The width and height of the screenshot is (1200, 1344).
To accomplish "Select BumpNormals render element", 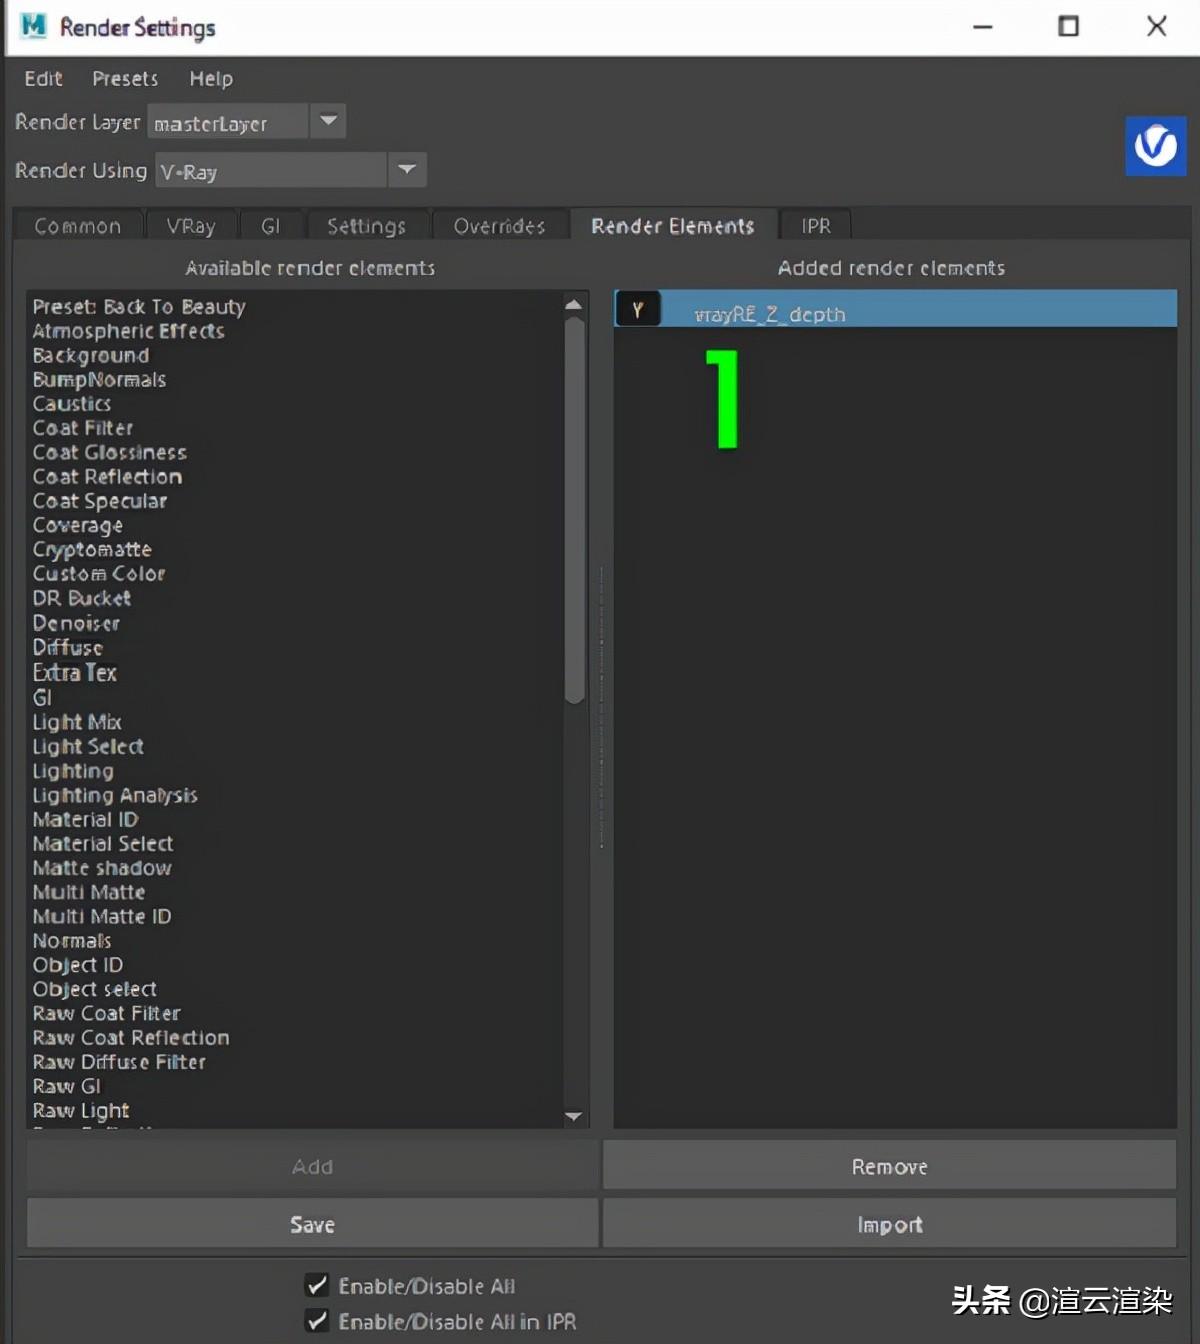I will (99, 380).
